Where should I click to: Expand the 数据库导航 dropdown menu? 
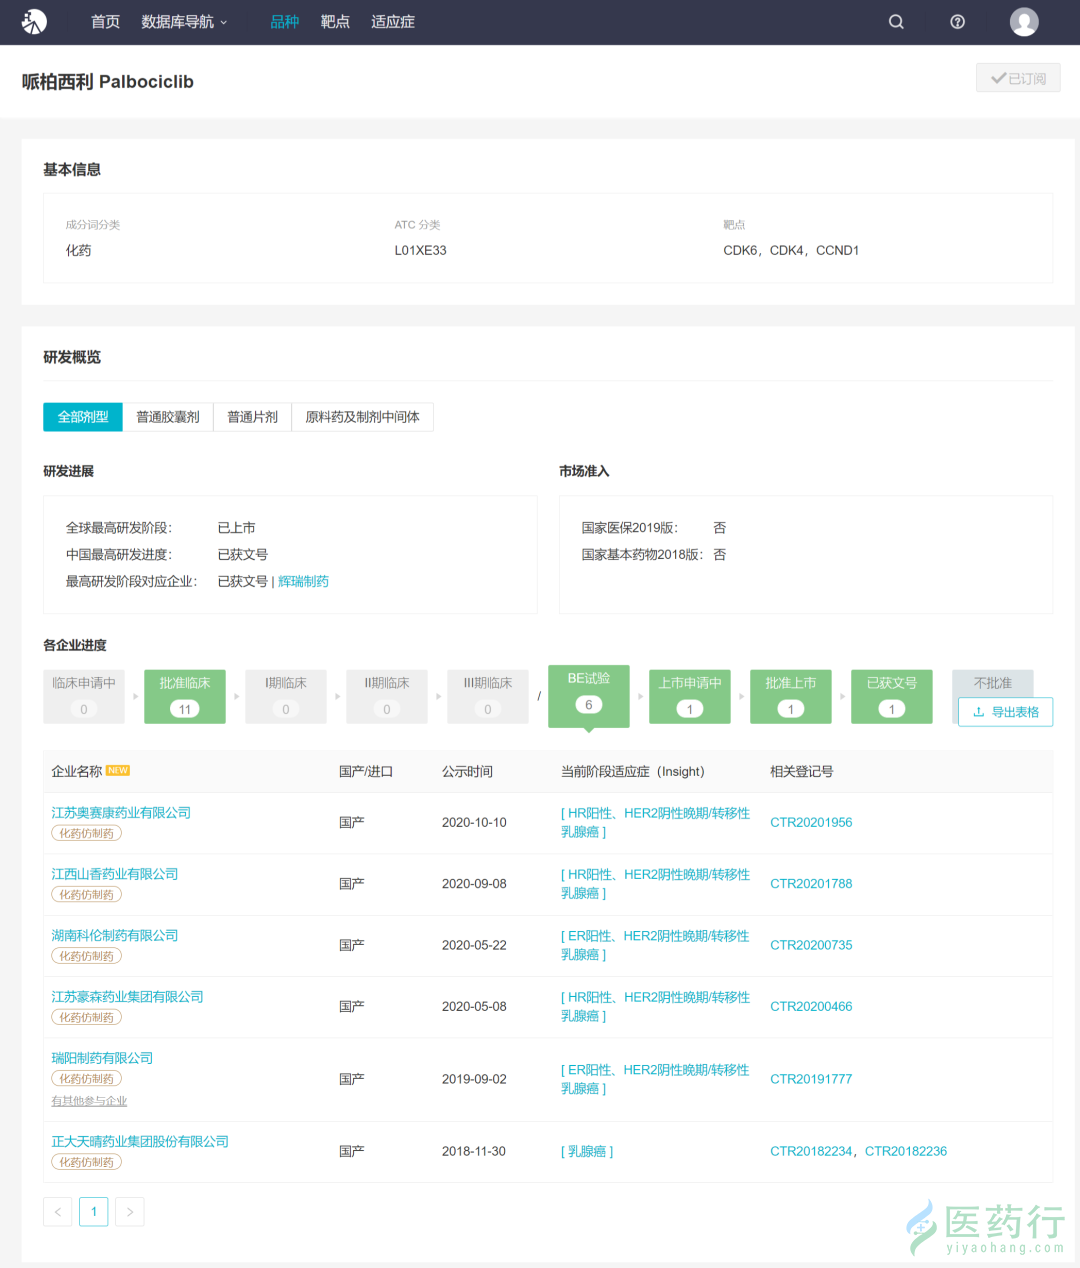pos(184,22)
